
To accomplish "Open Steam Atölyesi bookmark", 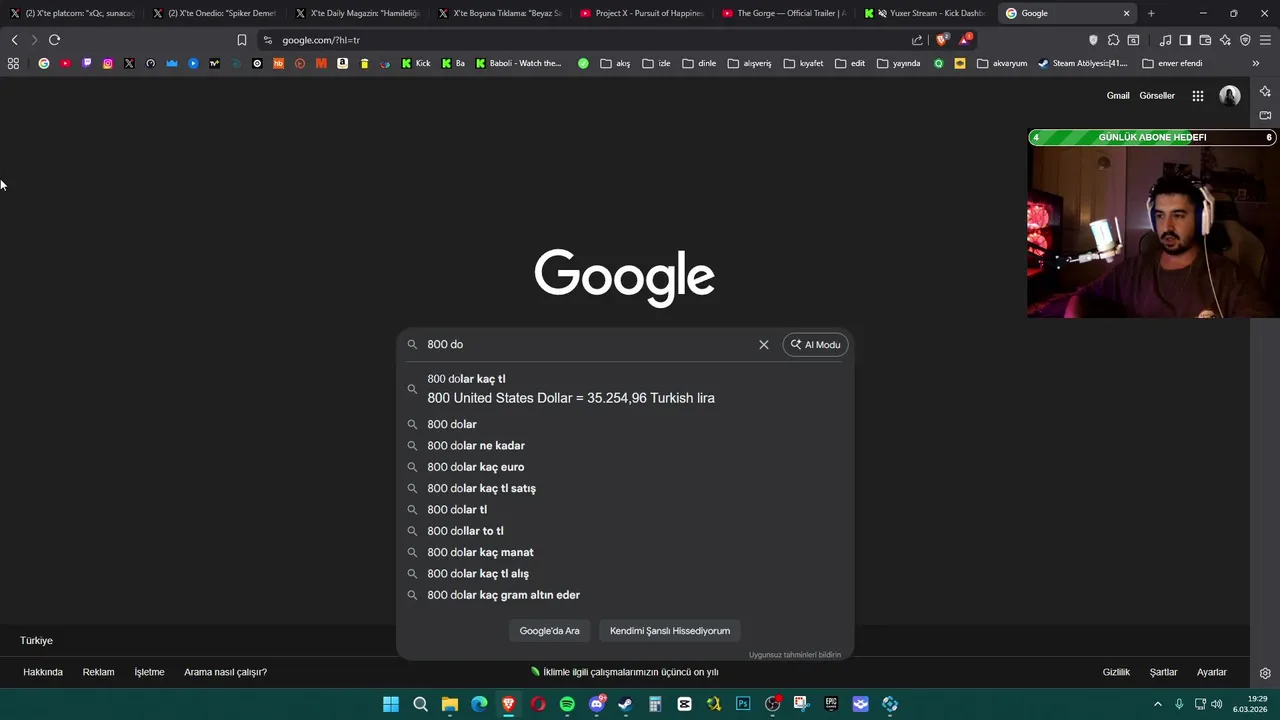I will pyautogui.click(x=1083, y=63).
